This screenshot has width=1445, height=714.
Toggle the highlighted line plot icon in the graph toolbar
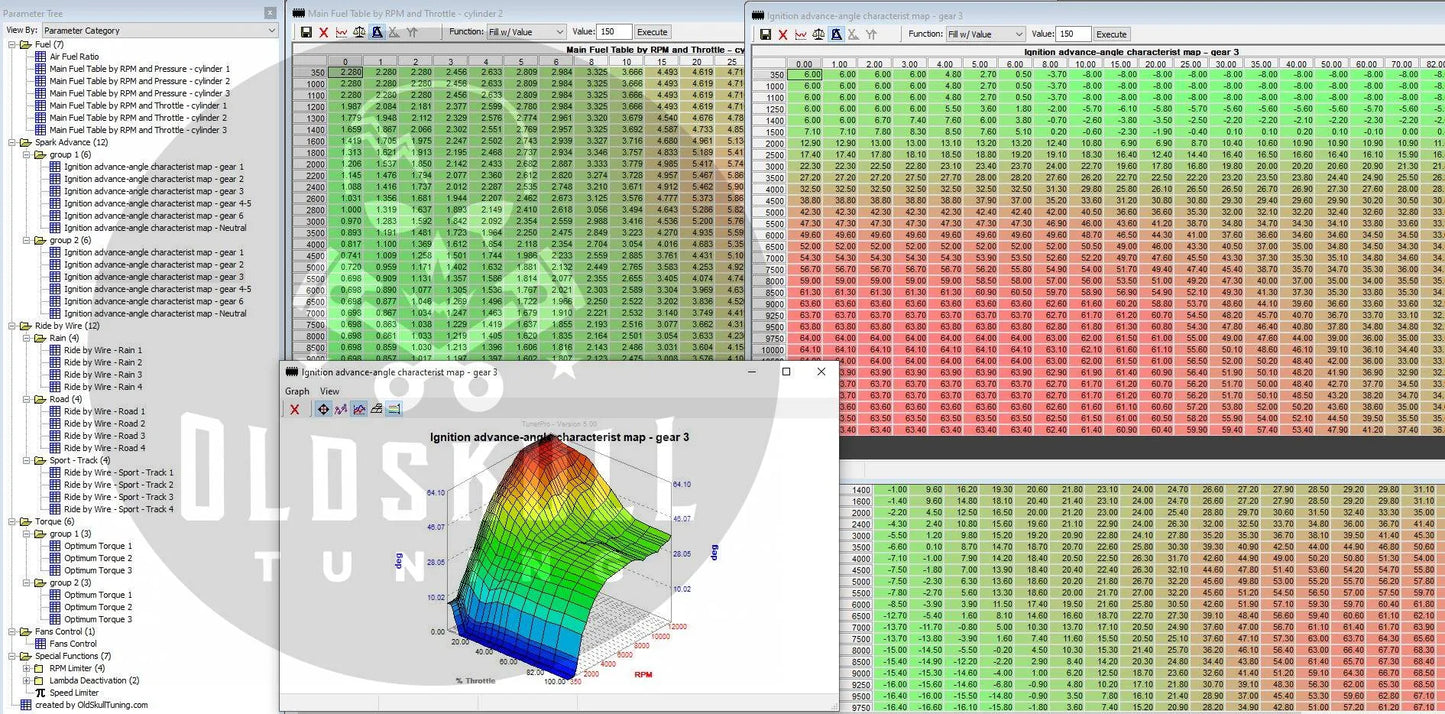click(358, 409)
